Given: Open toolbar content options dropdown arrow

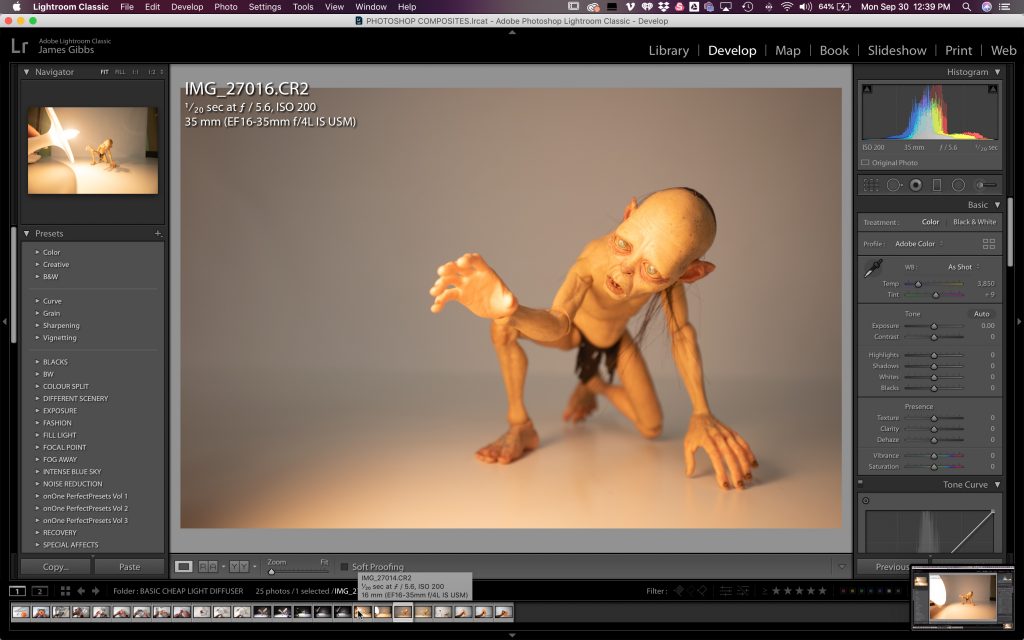Looking at the screenshot, I should [x=842, y=567].
